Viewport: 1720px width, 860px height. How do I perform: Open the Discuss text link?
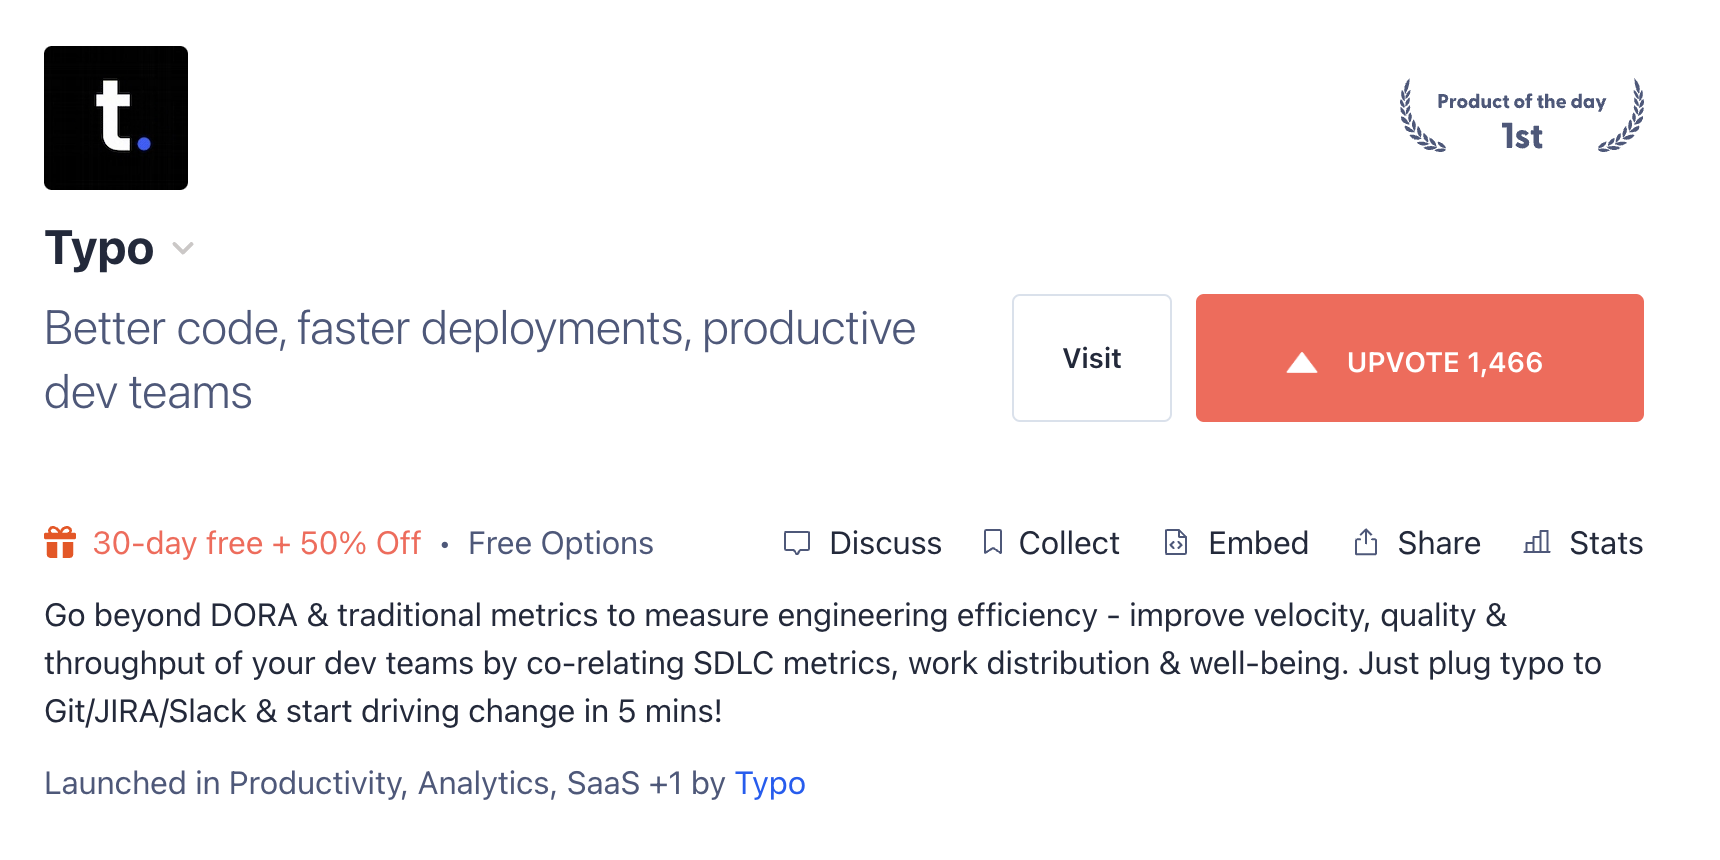click(885, 543)
